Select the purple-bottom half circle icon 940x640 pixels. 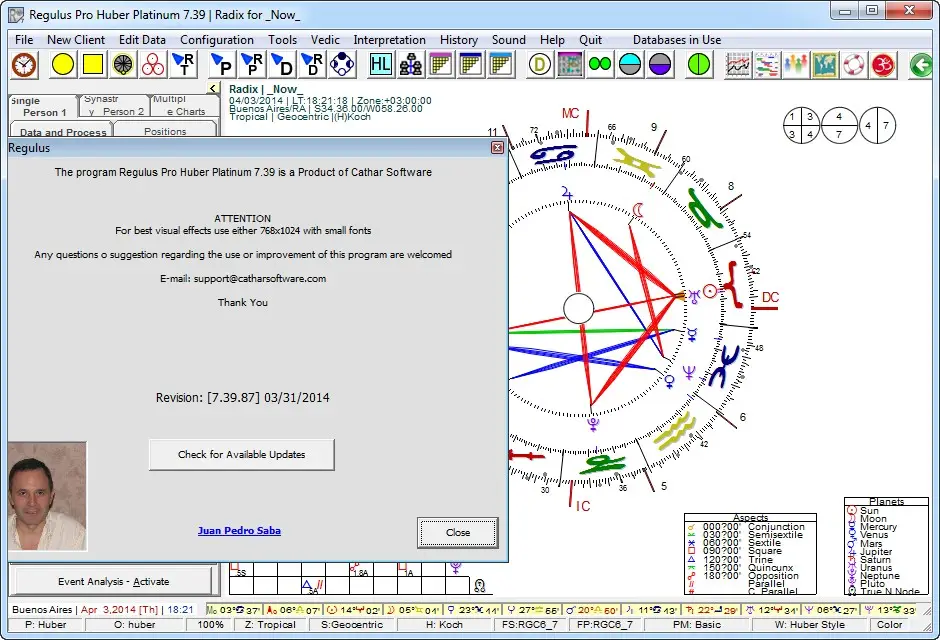(x=660, y=65)
